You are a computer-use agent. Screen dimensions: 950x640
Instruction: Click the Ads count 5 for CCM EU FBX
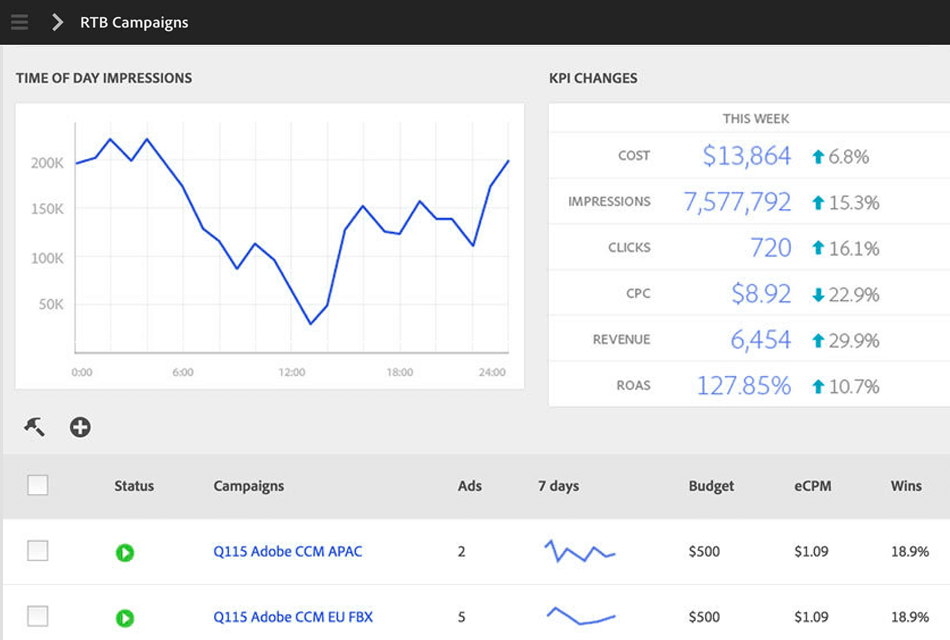coord(462,617)
